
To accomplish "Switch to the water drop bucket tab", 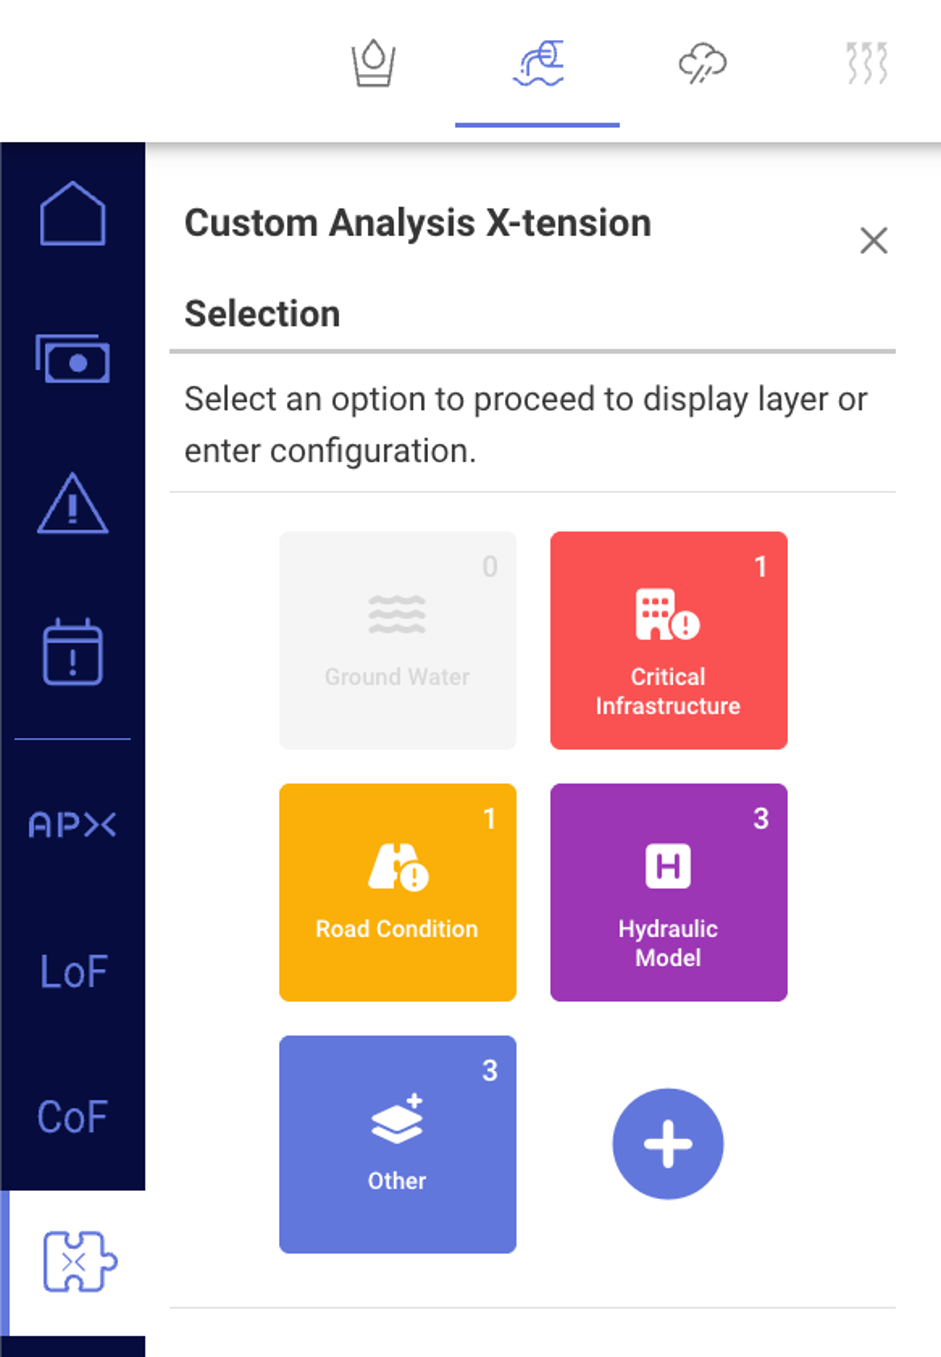I will point(373,64).
